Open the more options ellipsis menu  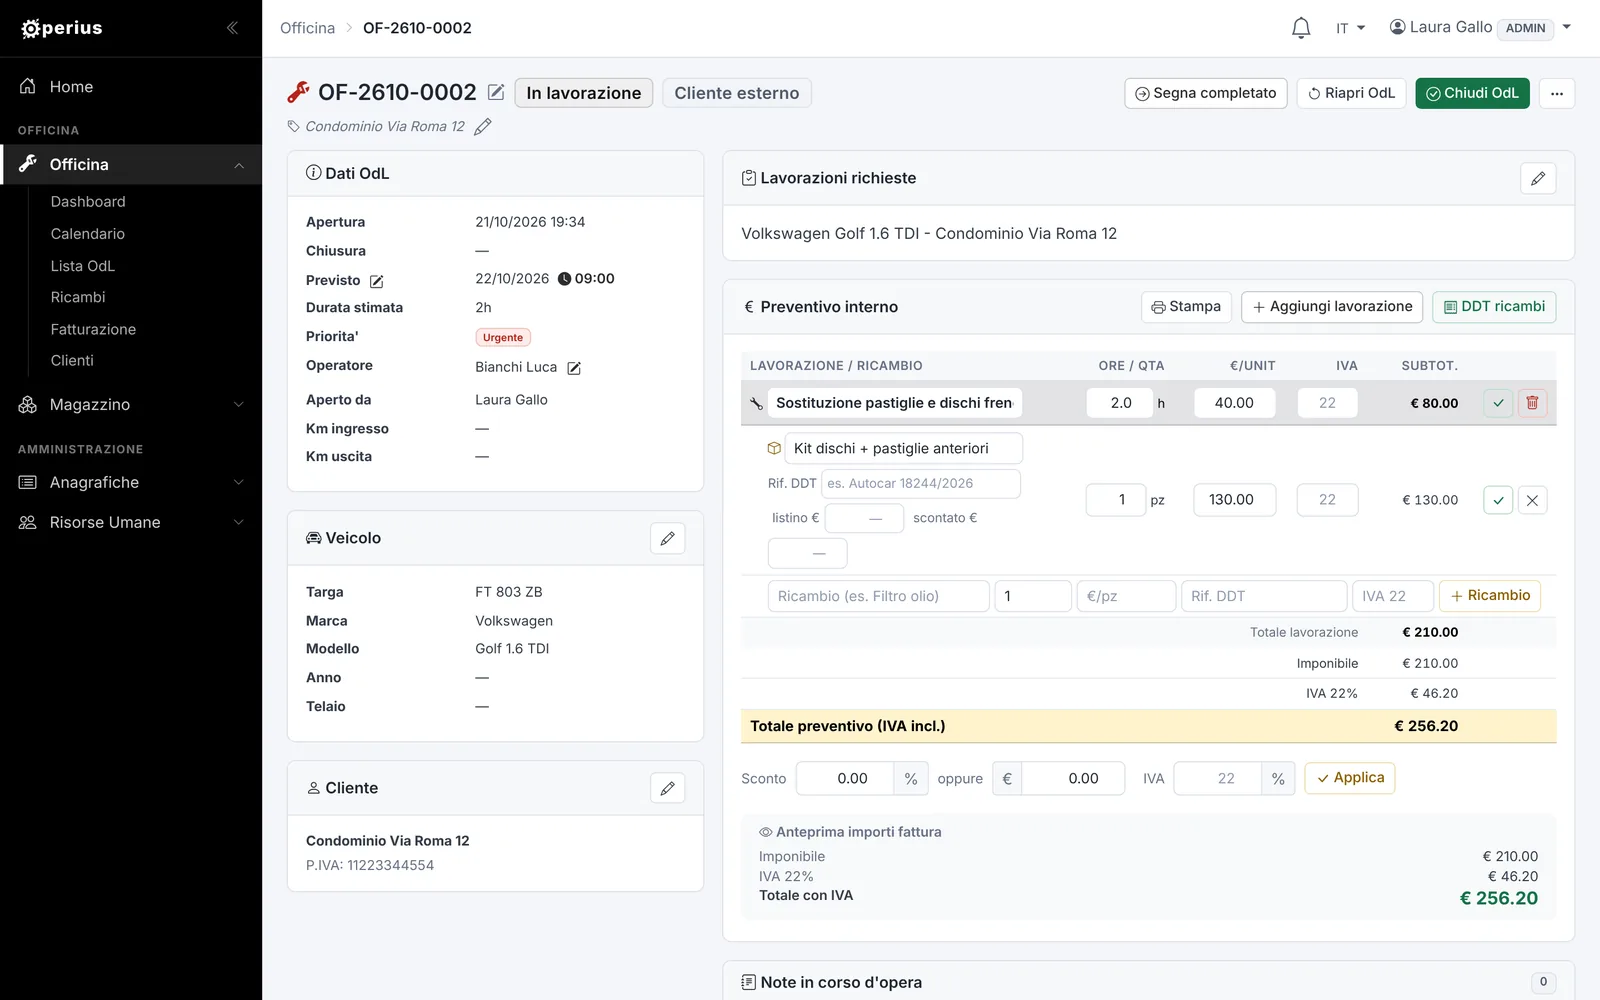tap(1557, 93)
